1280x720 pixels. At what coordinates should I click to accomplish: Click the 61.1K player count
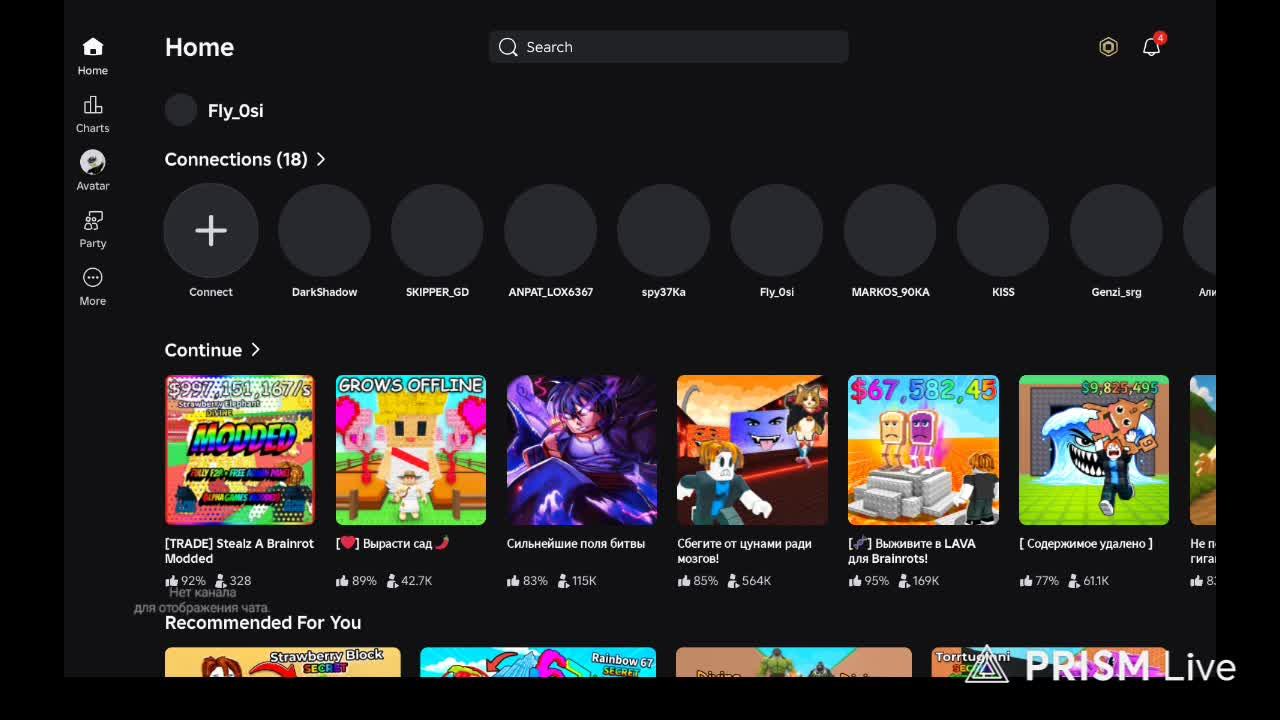(1089, 581)
